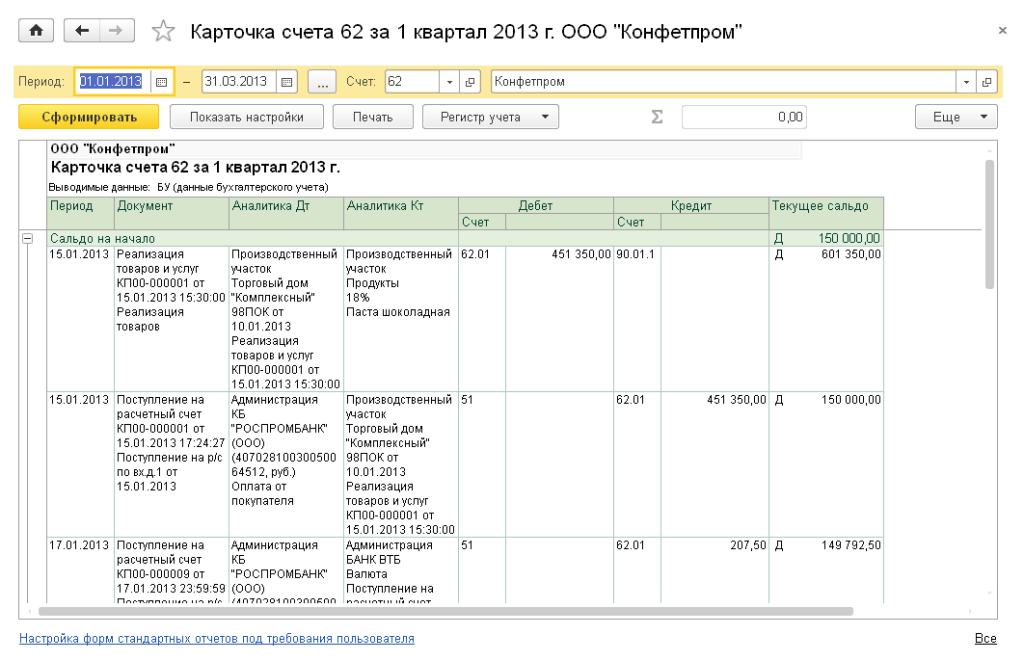Open the Регистр учета dropdown

click(x=490, y=117)
